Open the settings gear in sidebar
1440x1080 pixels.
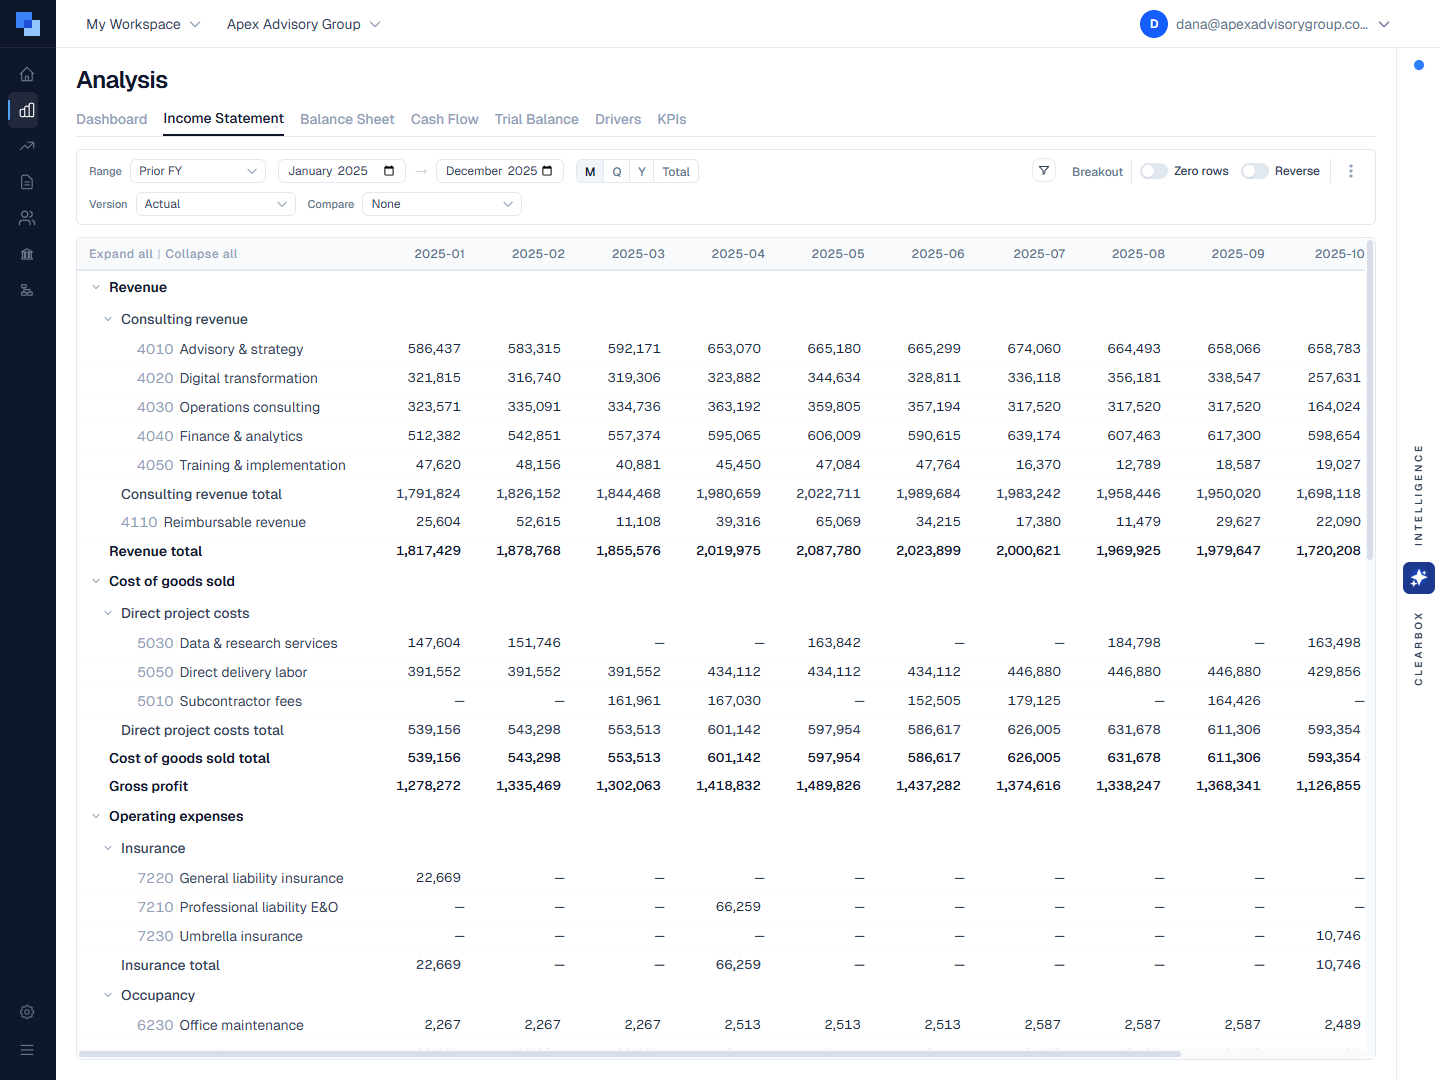(x=27, y=1012)
